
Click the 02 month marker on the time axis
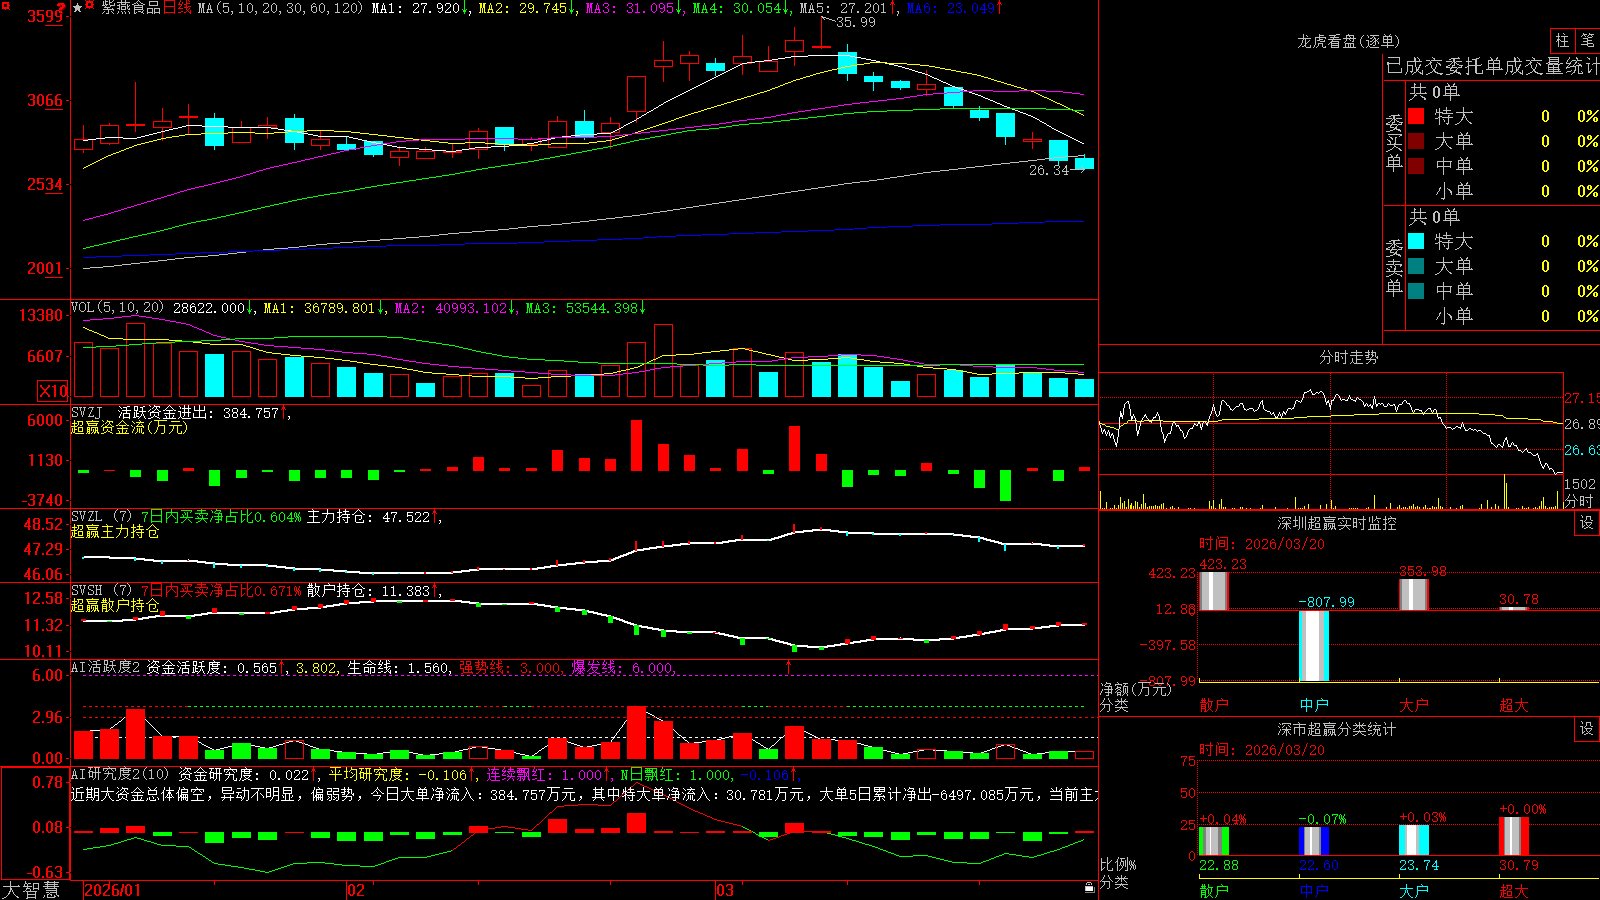click(356, 890)
